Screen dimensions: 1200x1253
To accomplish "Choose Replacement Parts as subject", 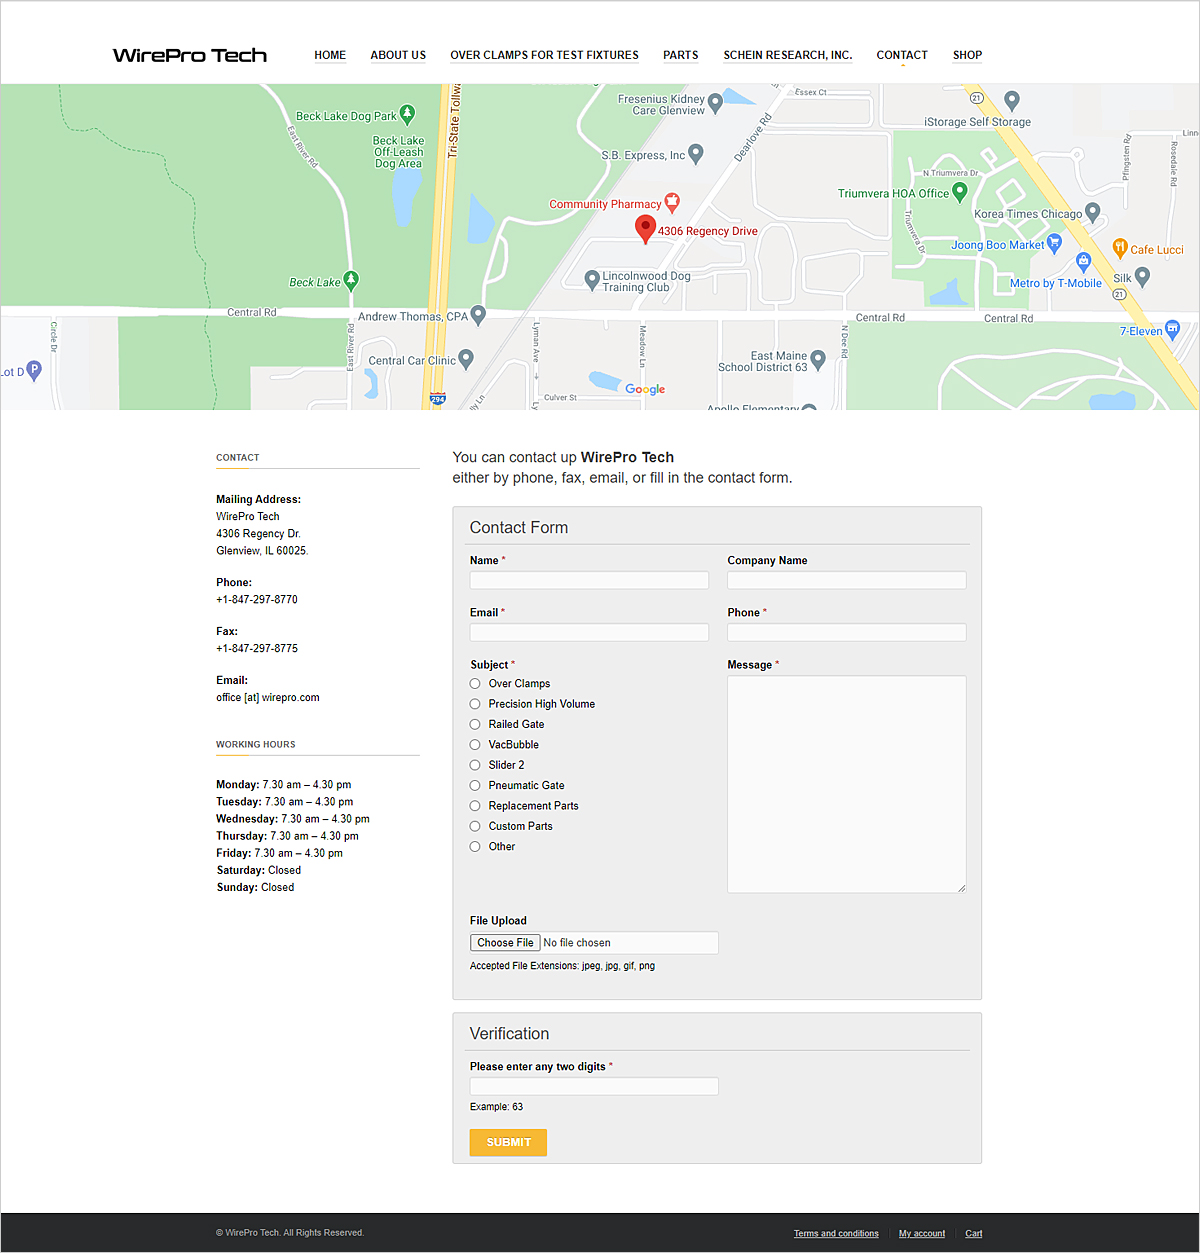I will coord(475,806).
